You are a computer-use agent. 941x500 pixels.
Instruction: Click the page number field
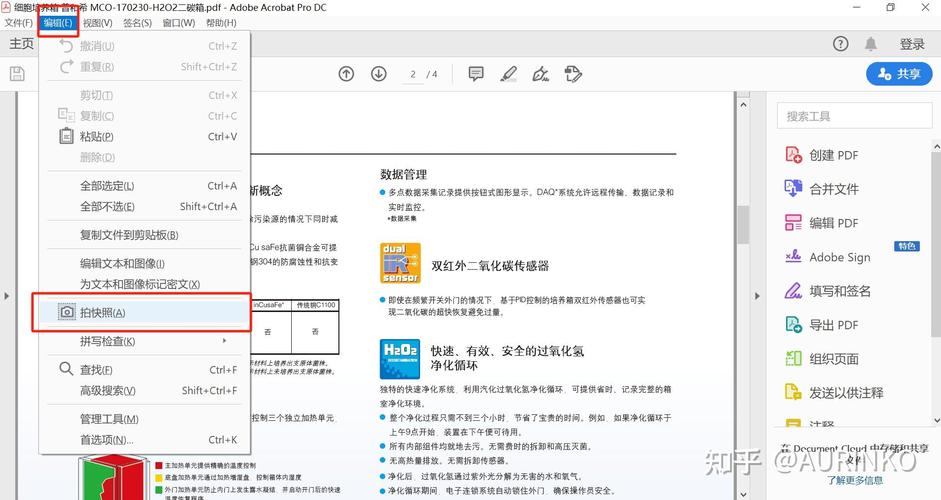pos(413,74)
